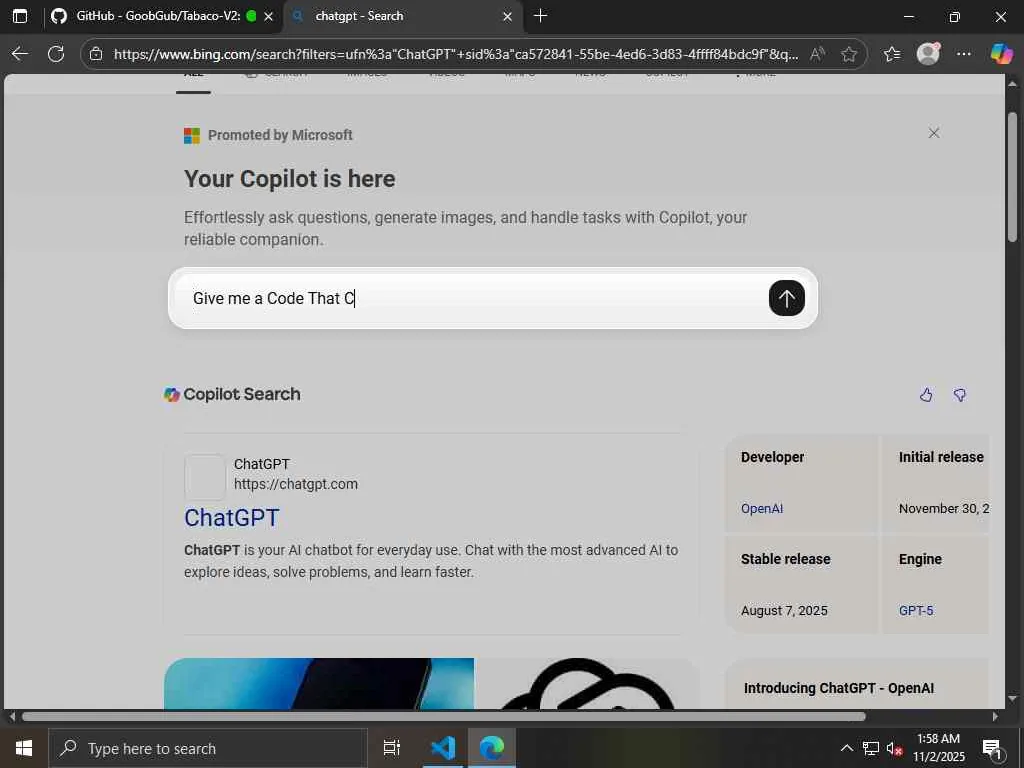Click the https://chatgpt.com URL text

[x=296, y=484]
